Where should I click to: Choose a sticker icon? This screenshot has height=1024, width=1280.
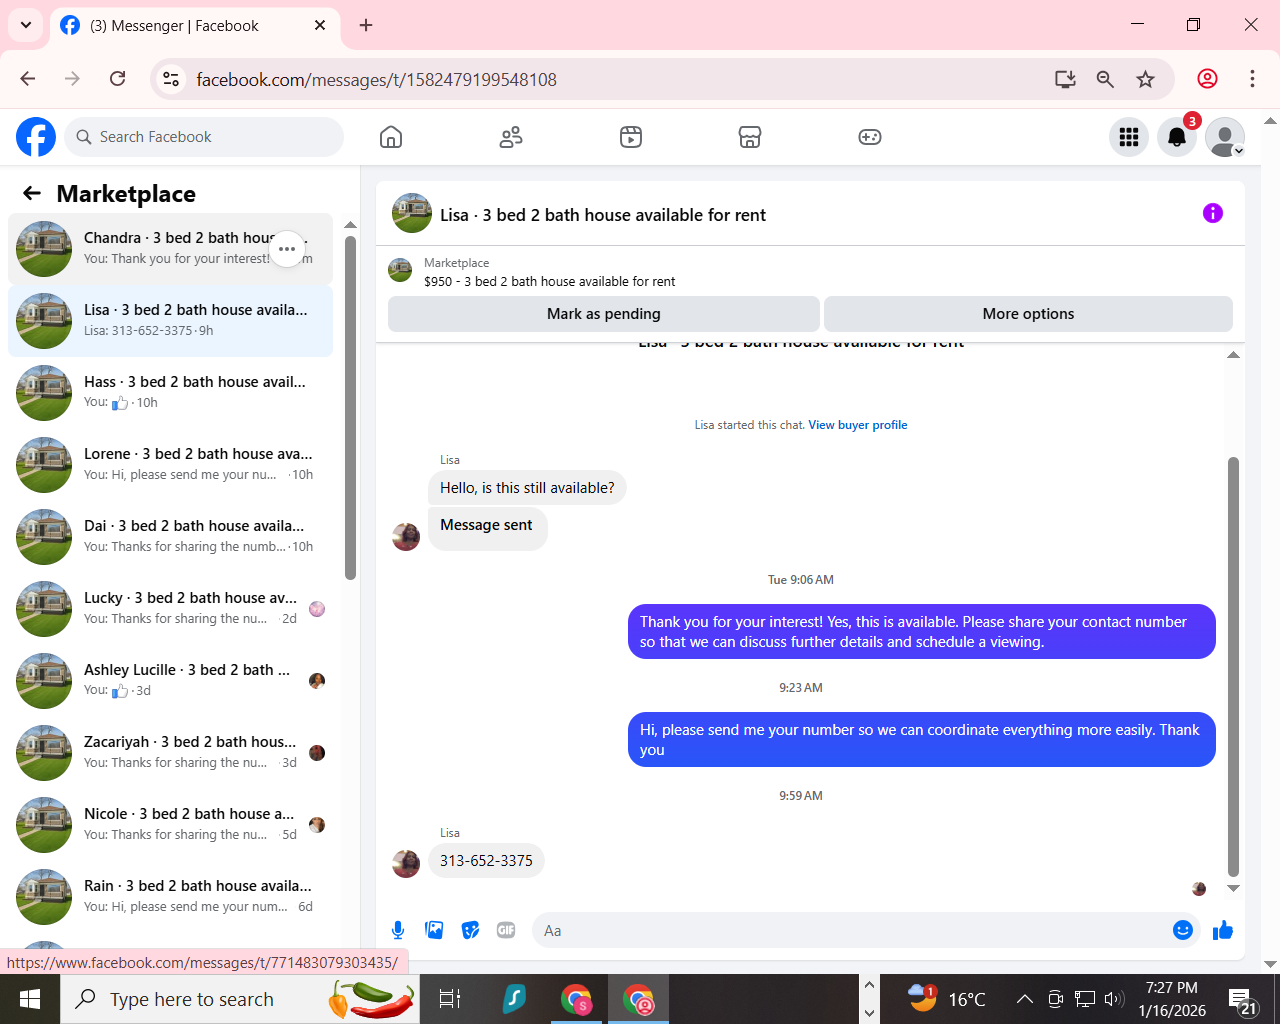(x=470, y=930)
